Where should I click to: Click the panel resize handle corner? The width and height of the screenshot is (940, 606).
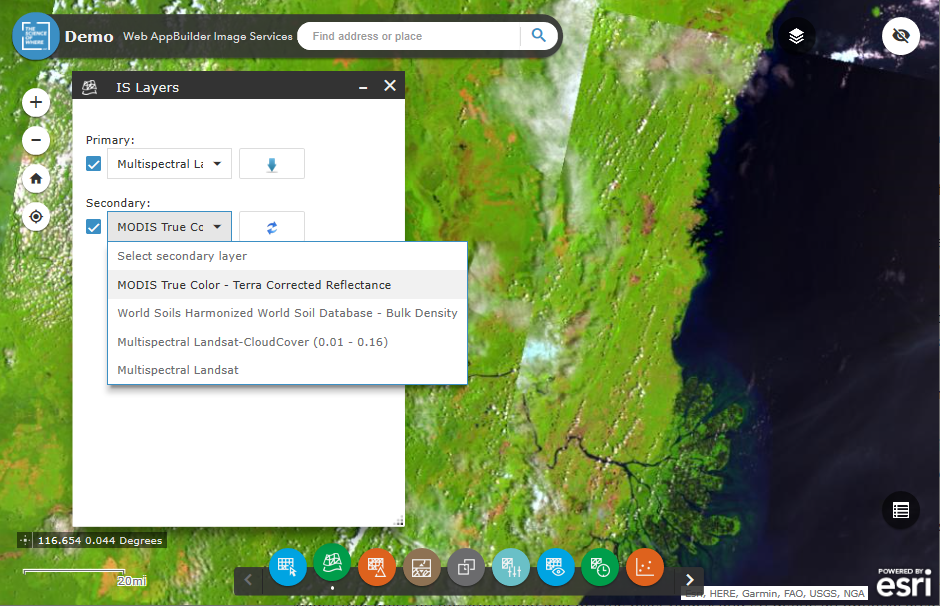pyautogui.click(x=399, y=521)
